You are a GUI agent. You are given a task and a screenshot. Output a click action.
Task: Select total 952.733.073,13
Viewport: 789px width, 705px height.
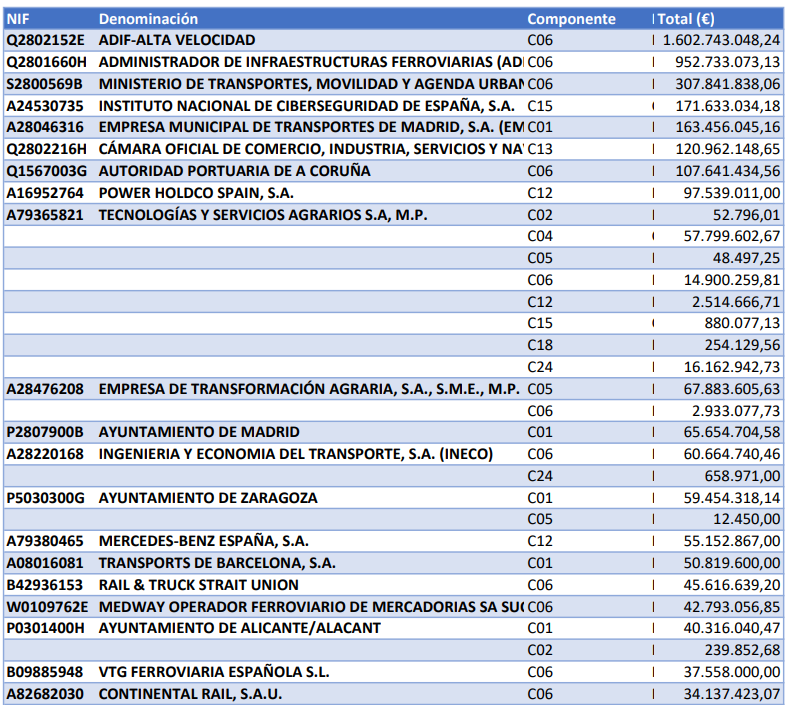pyautogui.click(x=728, y=62)
